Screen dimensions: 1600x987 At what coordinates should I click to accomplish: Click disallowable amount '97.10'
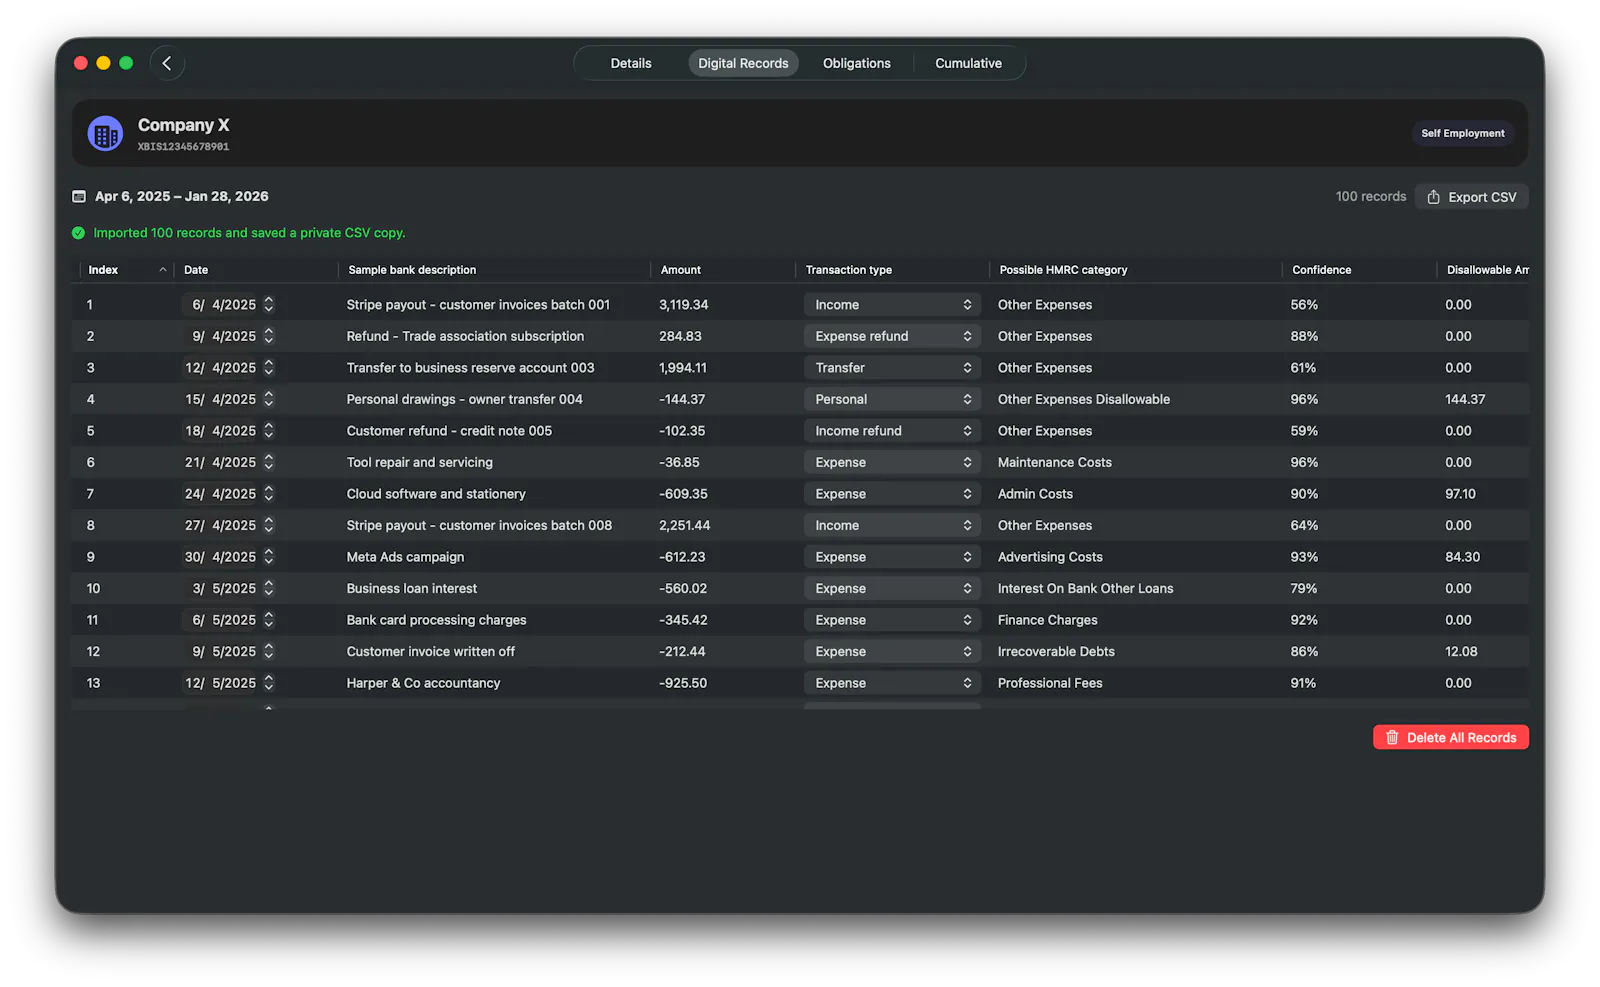pos(1460,494)
